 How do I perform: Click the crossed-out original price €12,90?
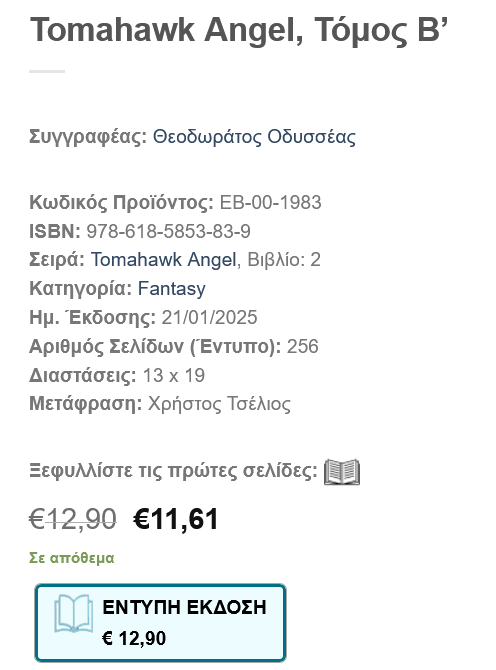[73, 519]
